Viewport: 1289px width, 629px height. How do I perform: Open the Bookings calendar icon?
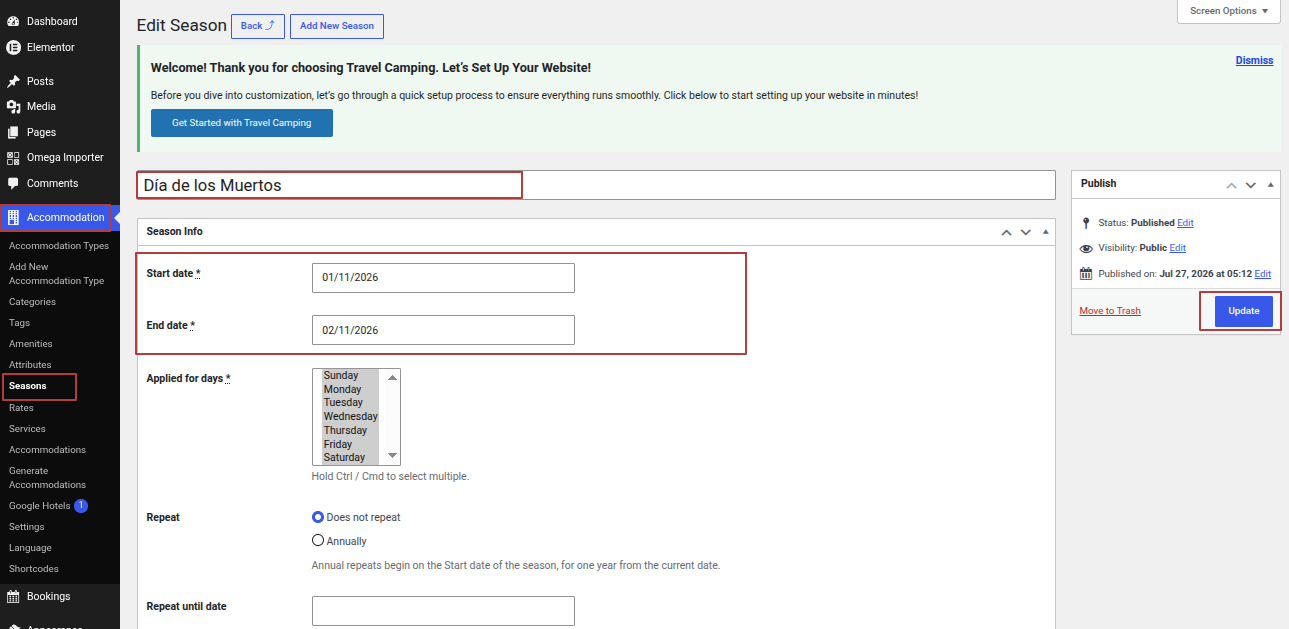point(13,596)
